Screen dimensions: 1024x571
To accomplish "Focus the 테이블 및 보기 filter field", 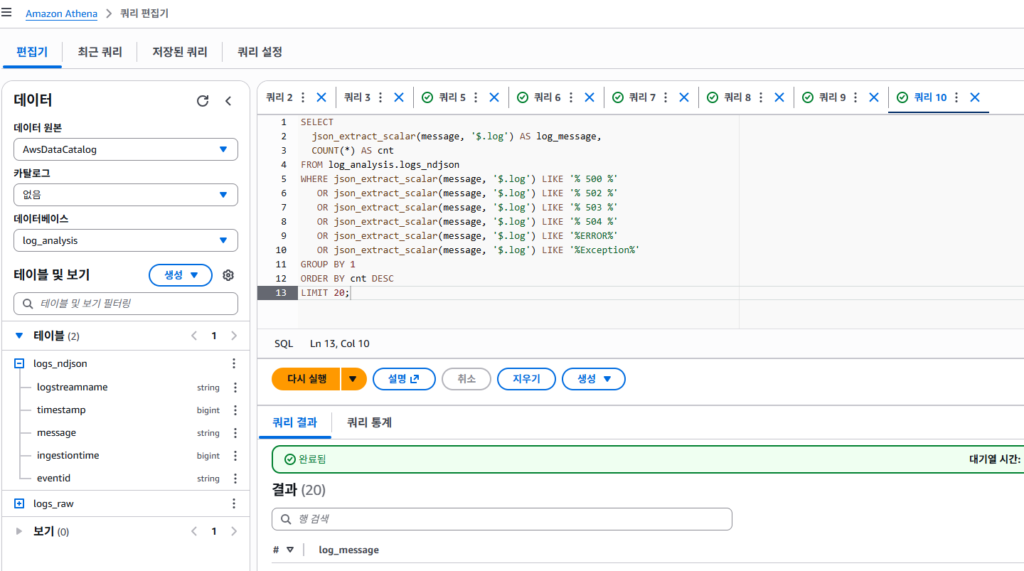I will (x=125, y=303).
